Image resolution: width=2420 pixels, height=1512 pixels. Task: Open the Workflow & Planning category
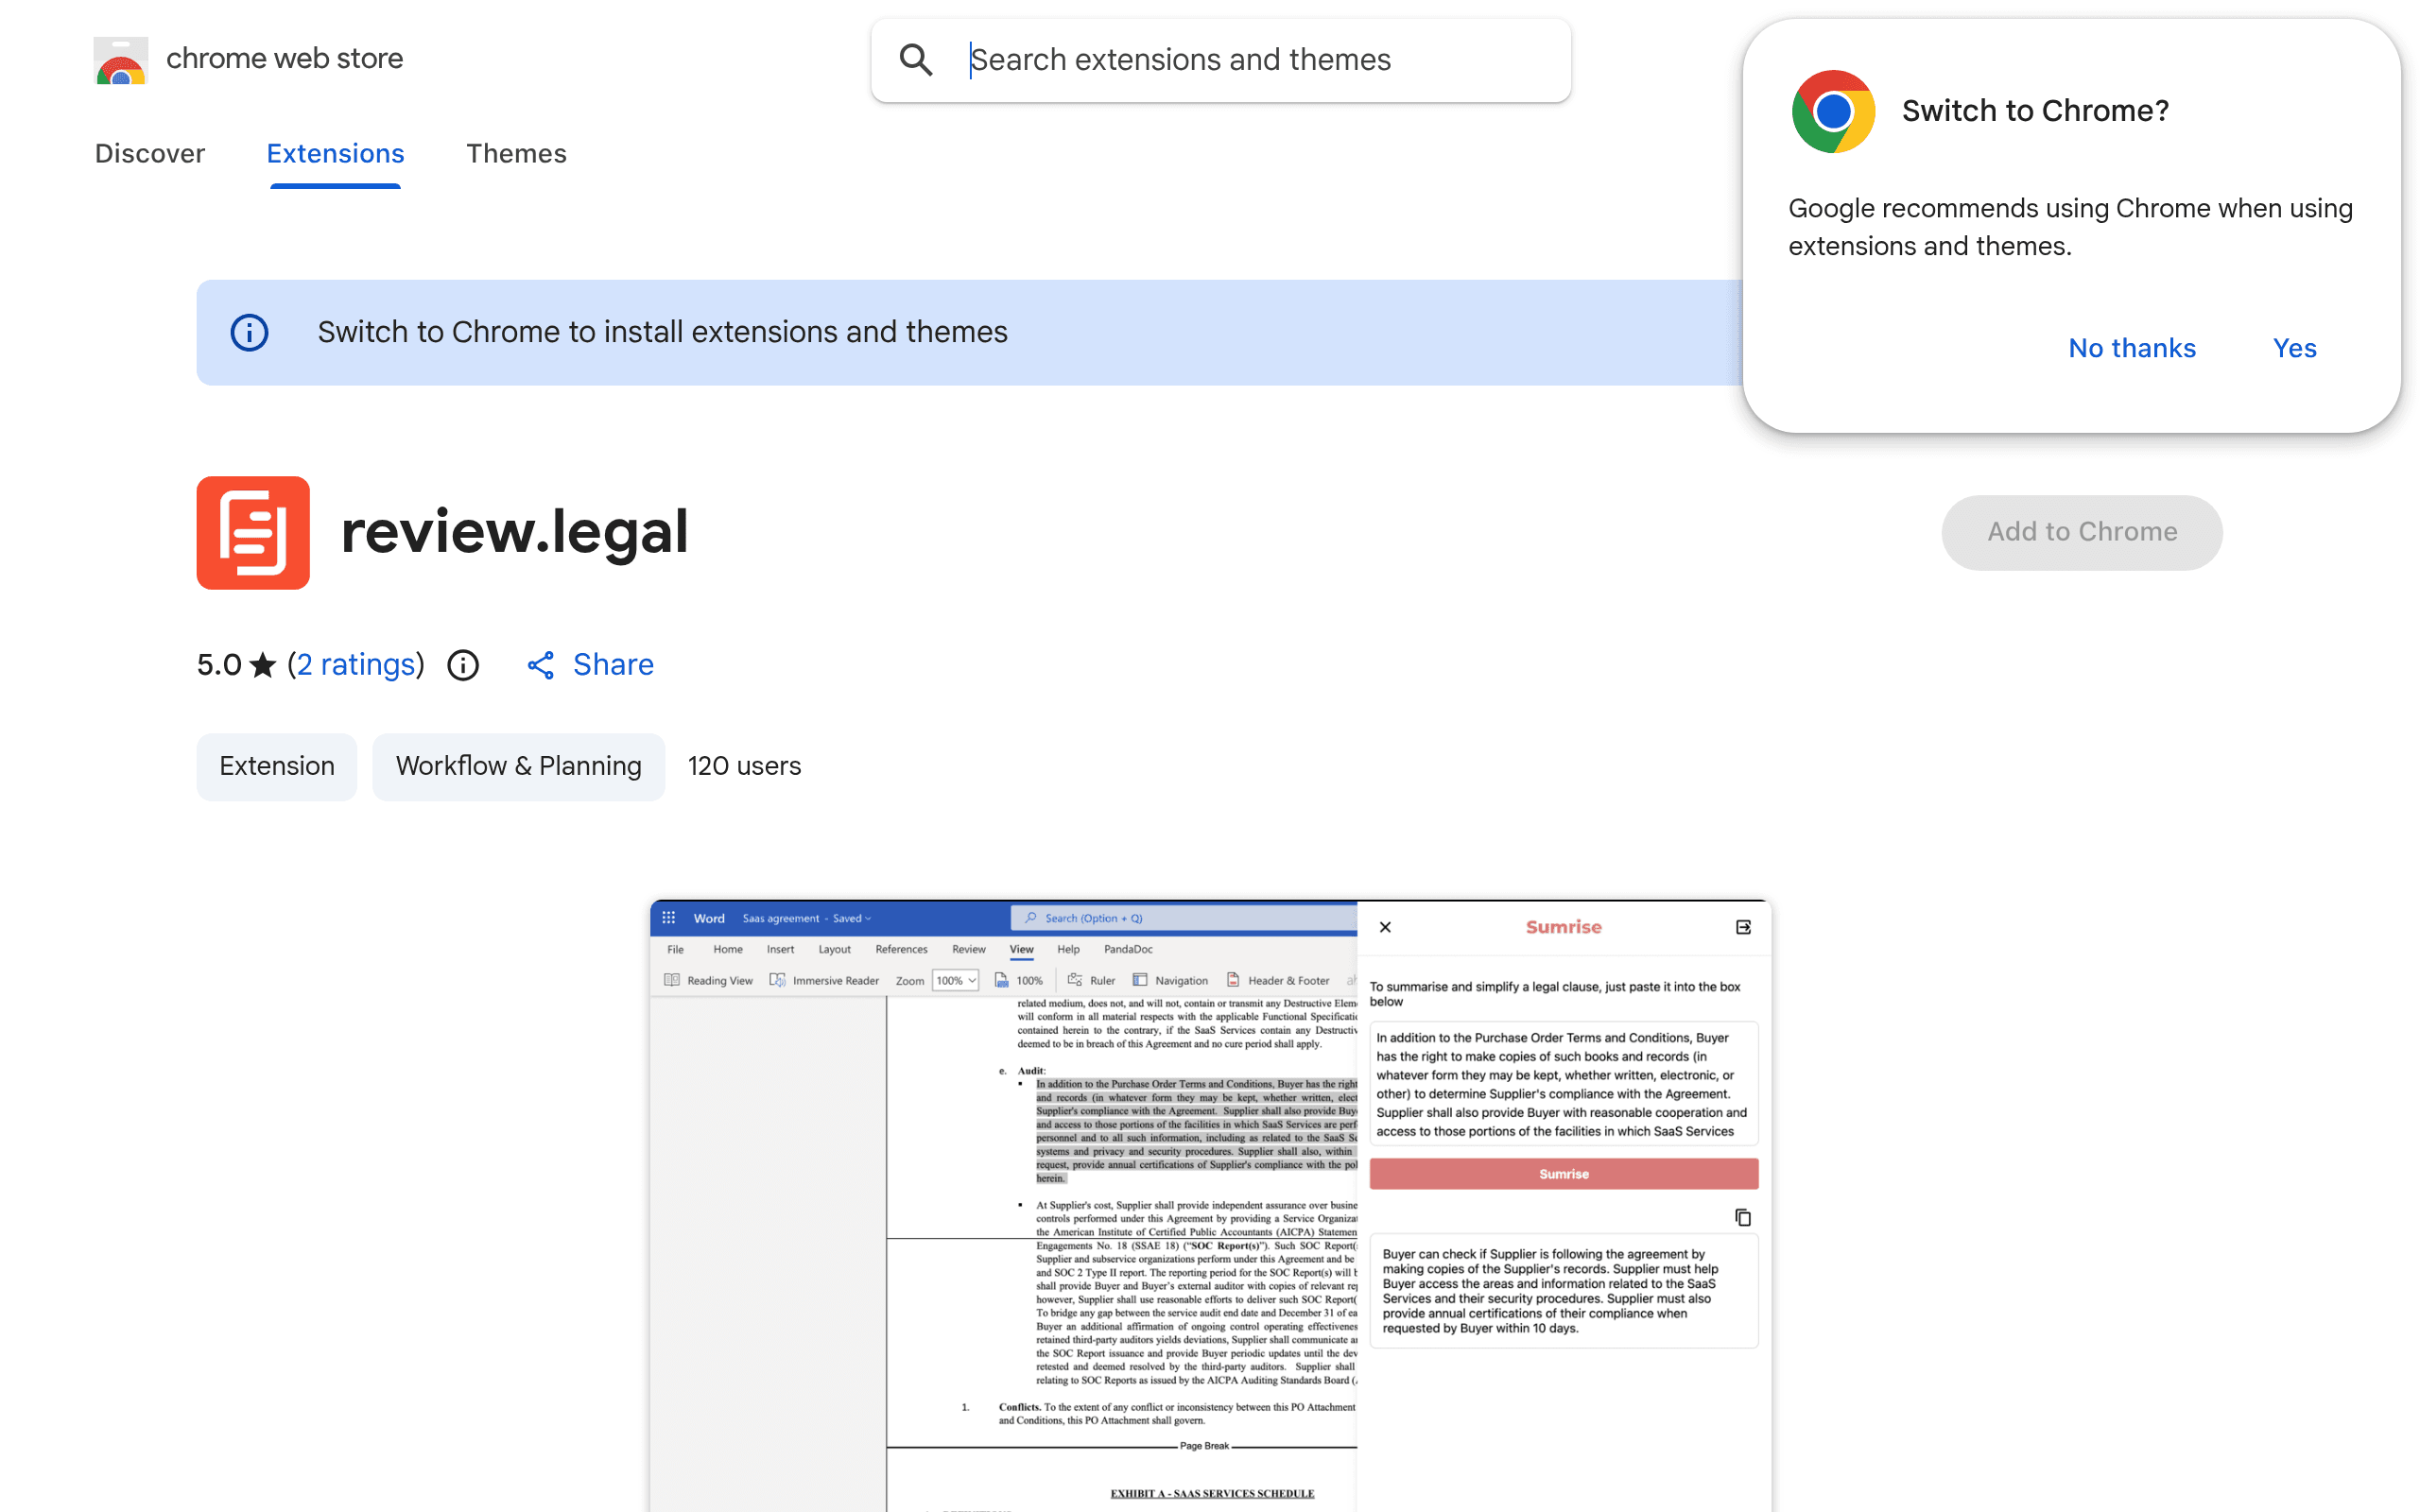tap(519, 766)
